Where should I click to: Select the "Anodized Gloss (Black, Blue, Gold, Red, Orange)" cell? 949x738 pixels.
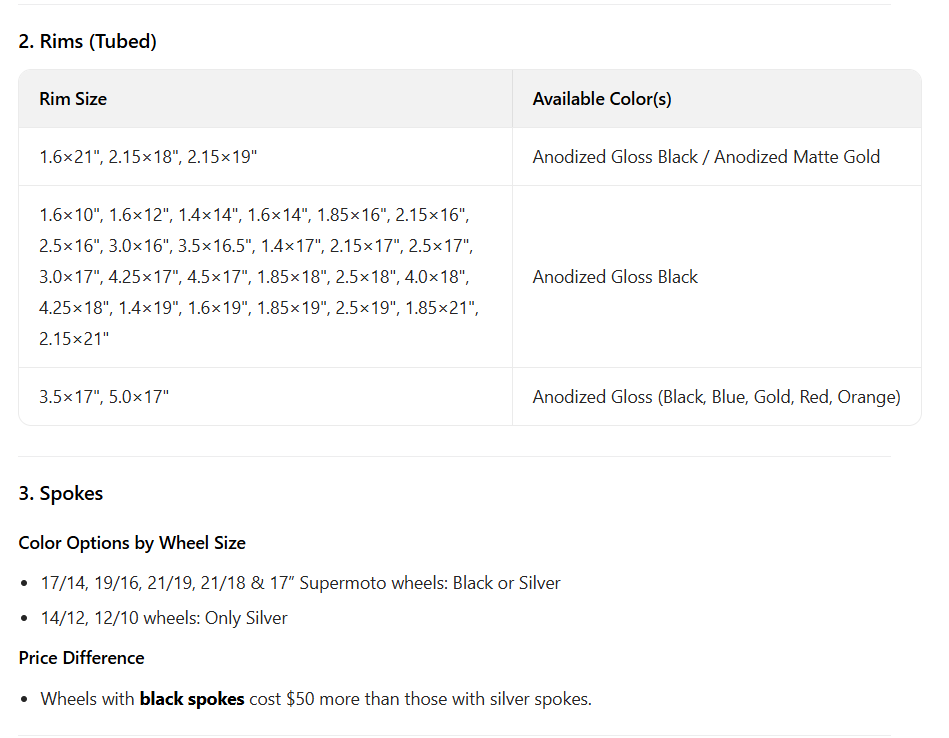click(x=716, y=397)
